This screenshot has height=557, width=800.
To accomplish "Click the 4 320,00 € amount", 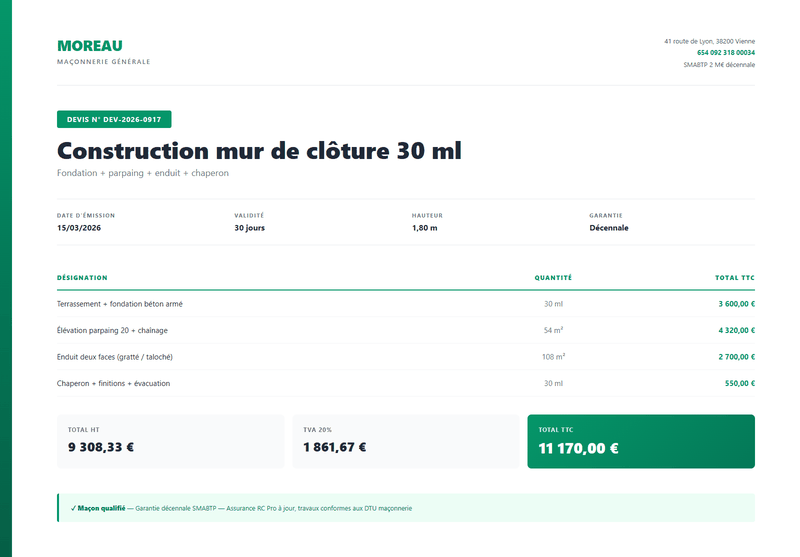I will 737,331.
